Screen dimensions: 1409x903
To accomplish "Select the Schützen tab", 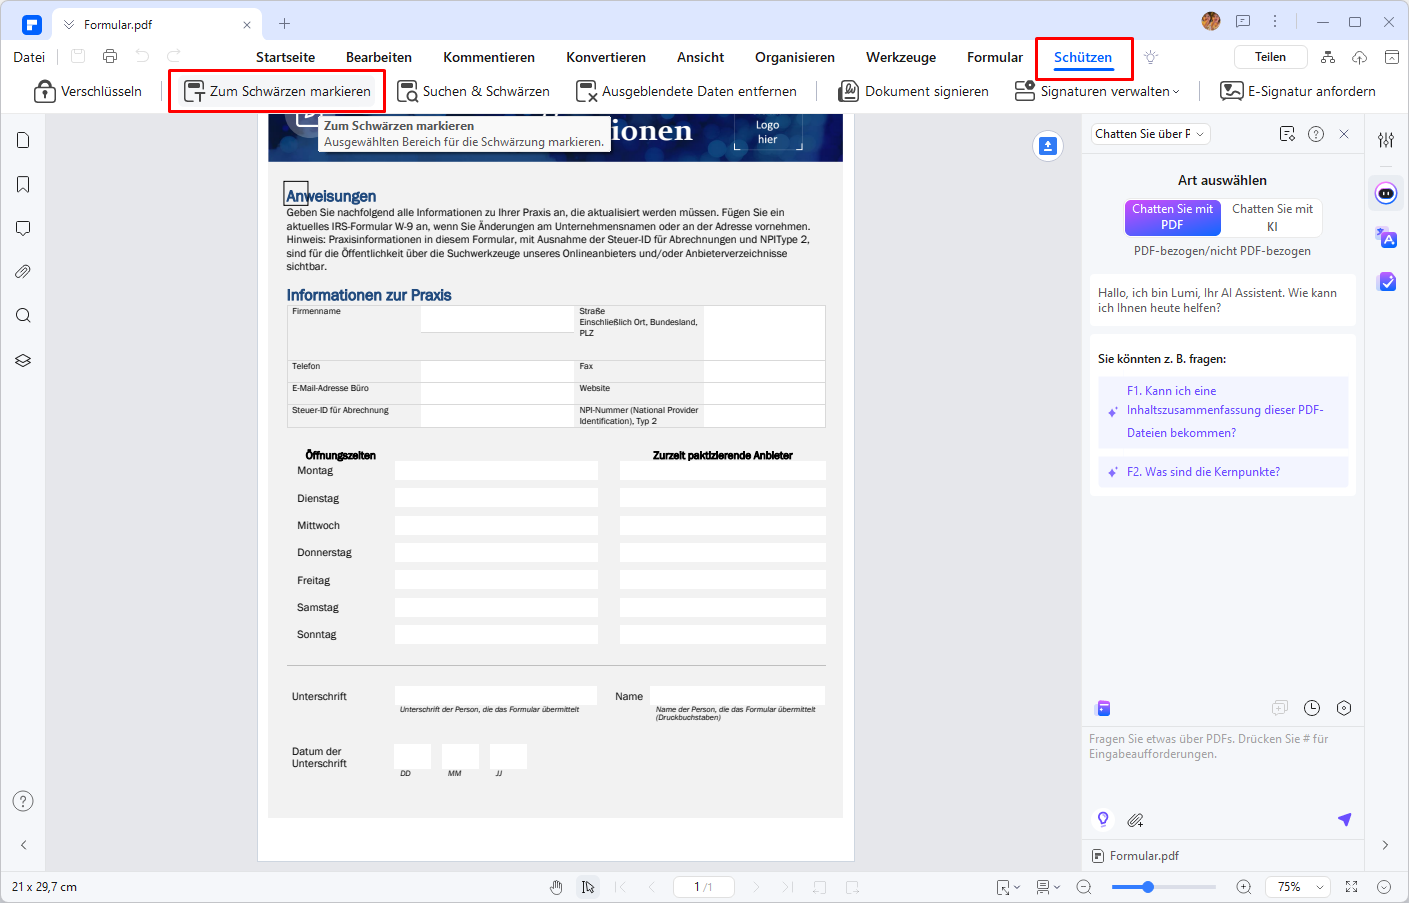I will click(1083, 57).
